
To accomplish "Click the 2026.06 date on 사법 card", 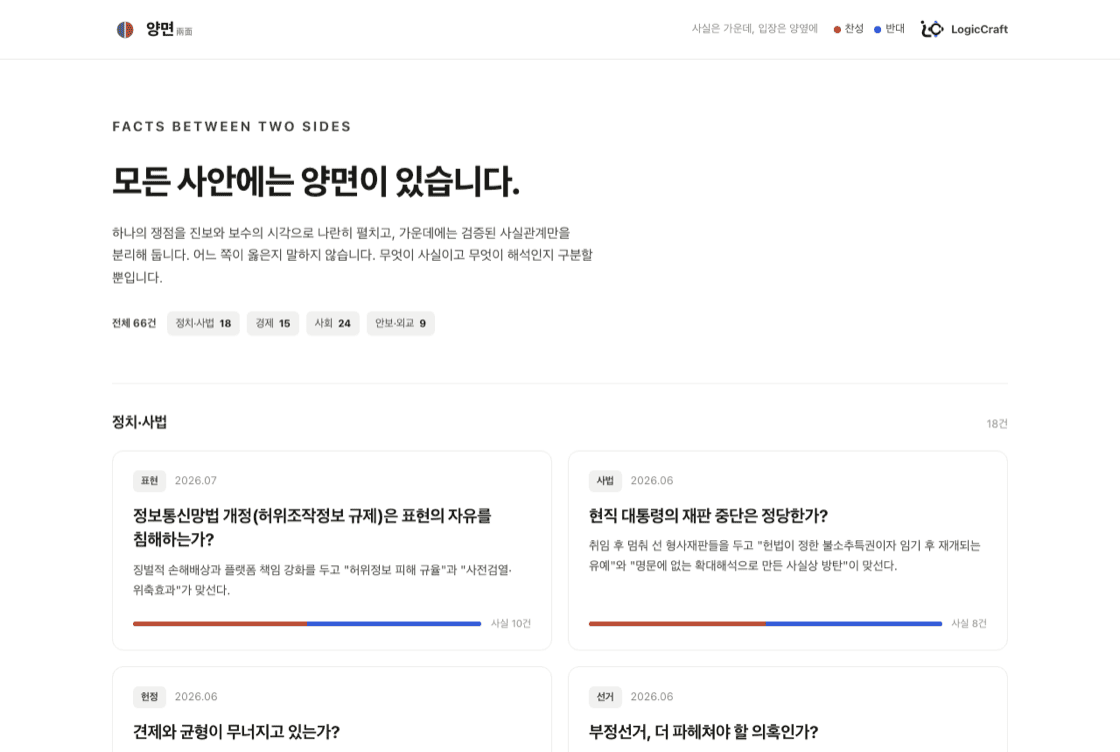I will pyautogui.click(x=651, y=481).
